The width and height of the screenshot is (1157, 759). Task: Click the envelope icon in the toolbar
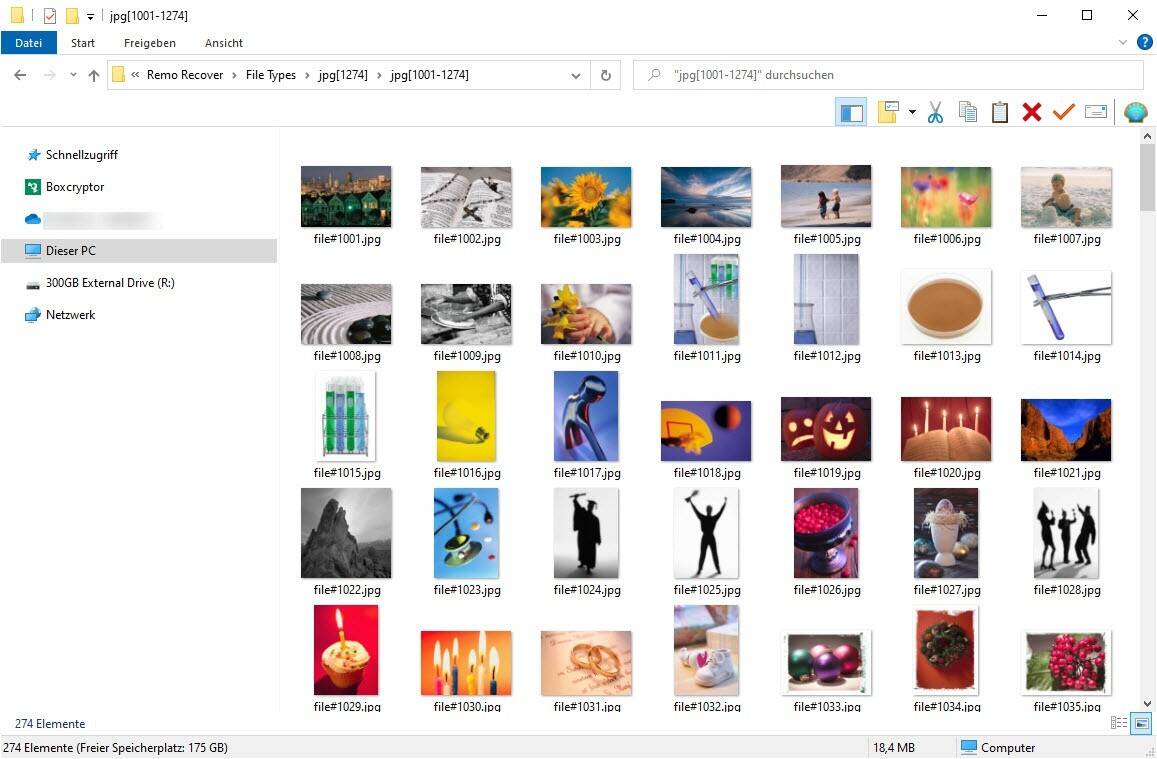click(1096, 112)
